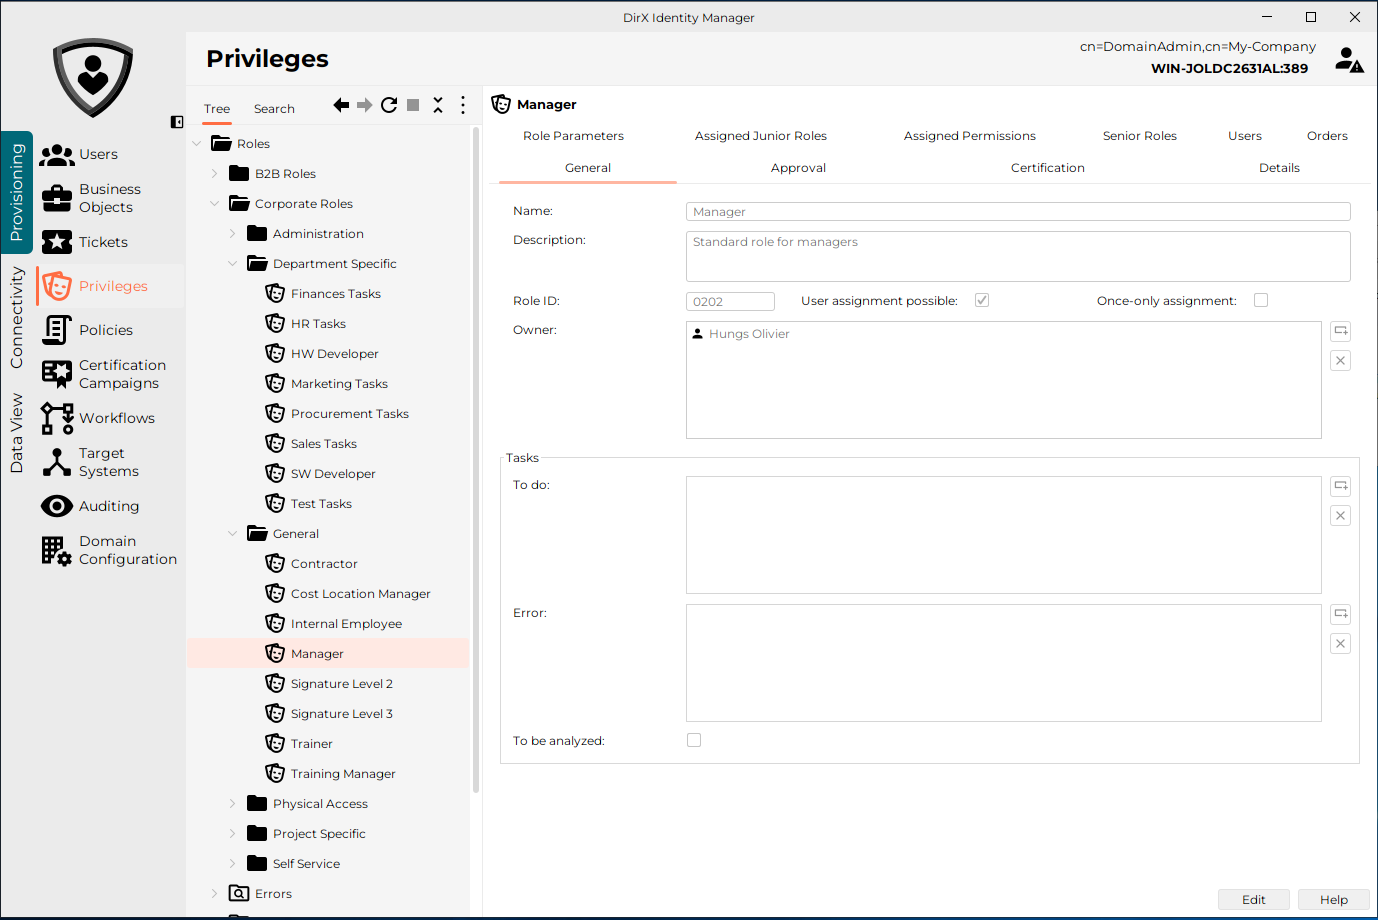Switch to the Connectivity vertical tab
This screenshot has height=920, width=1378.
pos(16,317)
